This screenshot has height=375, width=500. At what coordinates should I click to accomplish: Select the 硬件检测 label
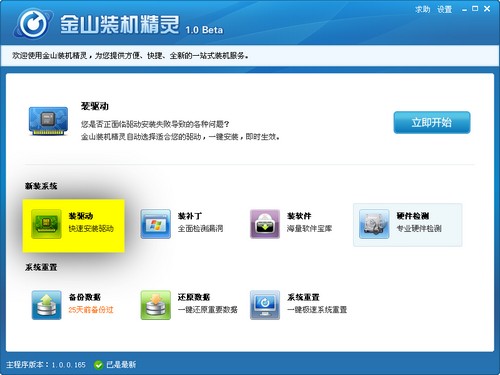pyautogui.click(x=413, y=216)
